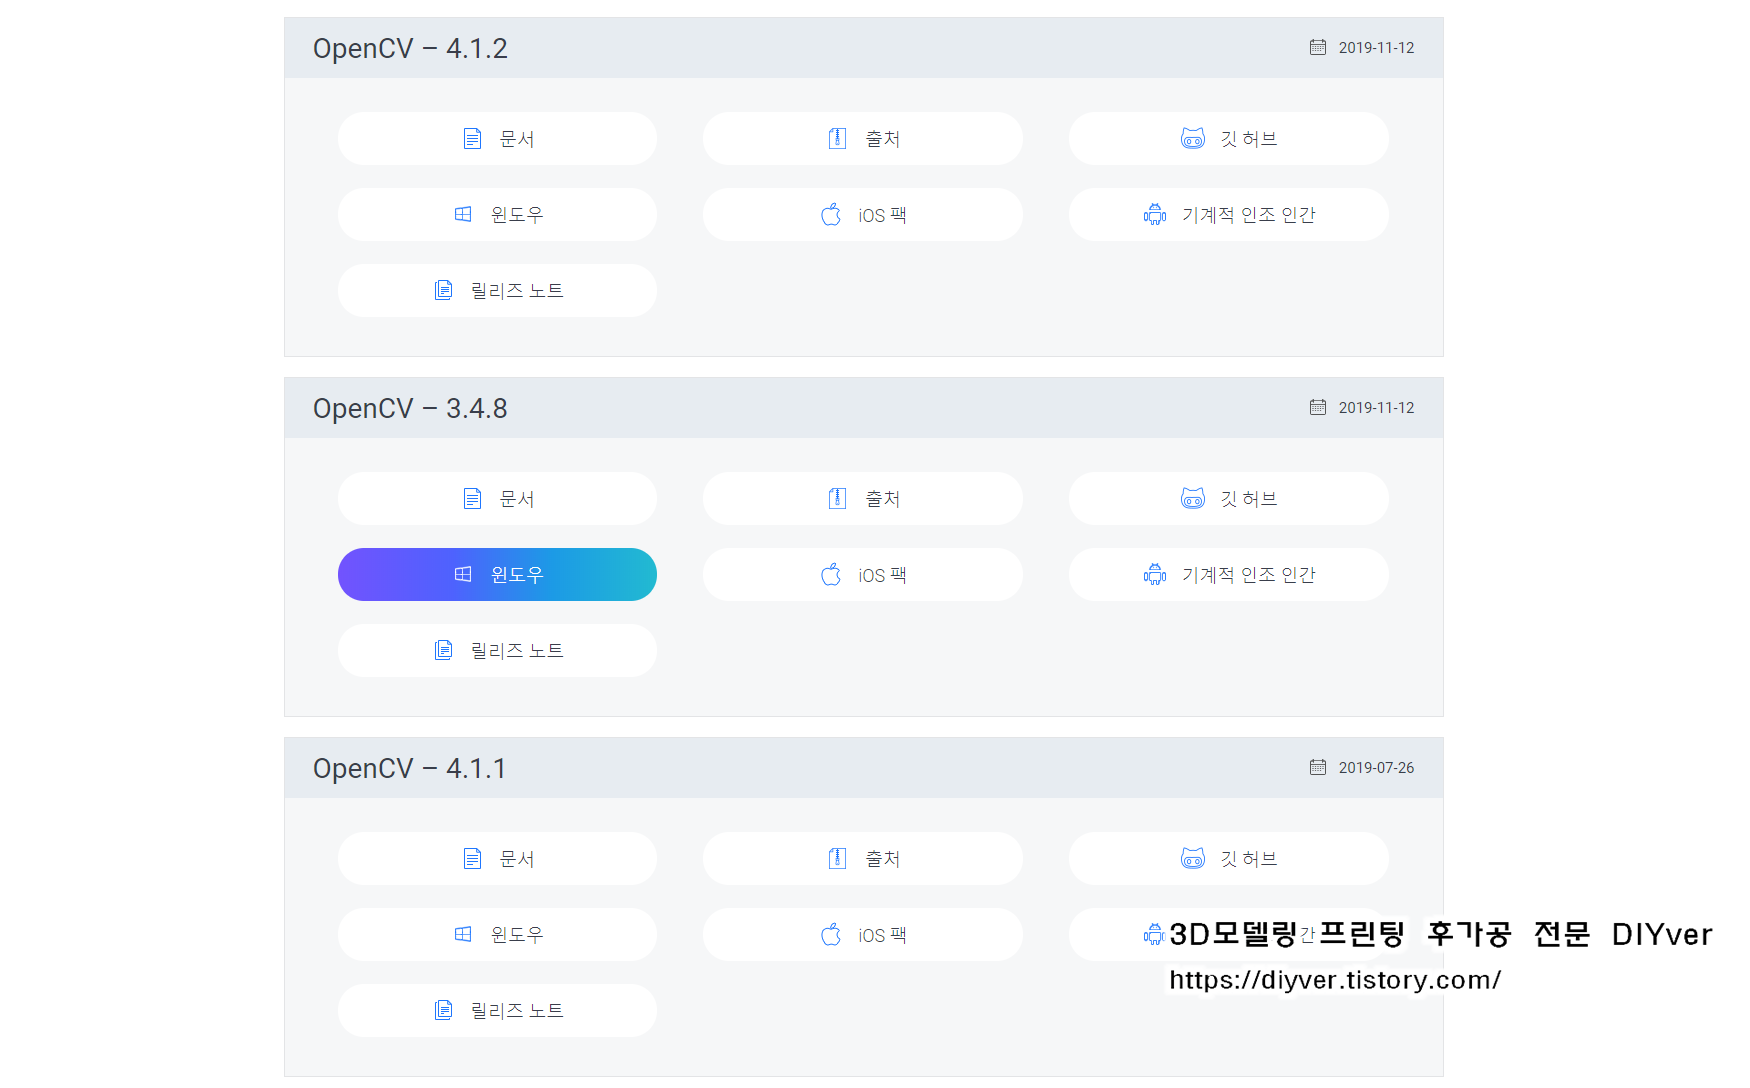The height and width of the screenshot is (1088, 1750).
Task: Click release notes icon under OpenCV 3.4.8
Action: point(443,650)
